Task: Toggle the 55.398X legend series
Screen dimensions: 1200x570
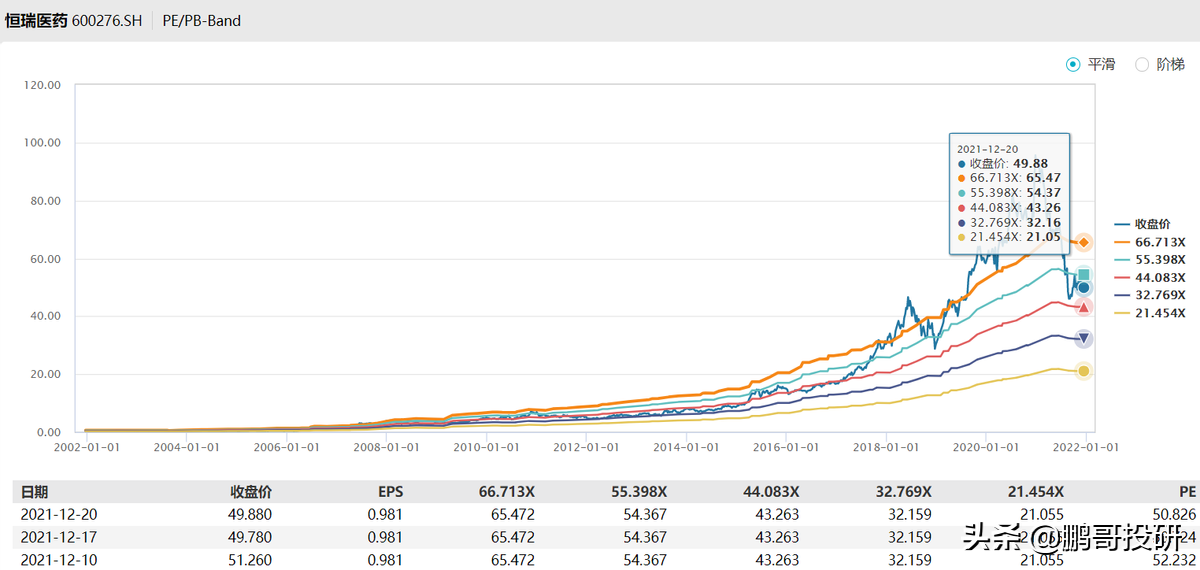Action: [x=1149, y=259]
